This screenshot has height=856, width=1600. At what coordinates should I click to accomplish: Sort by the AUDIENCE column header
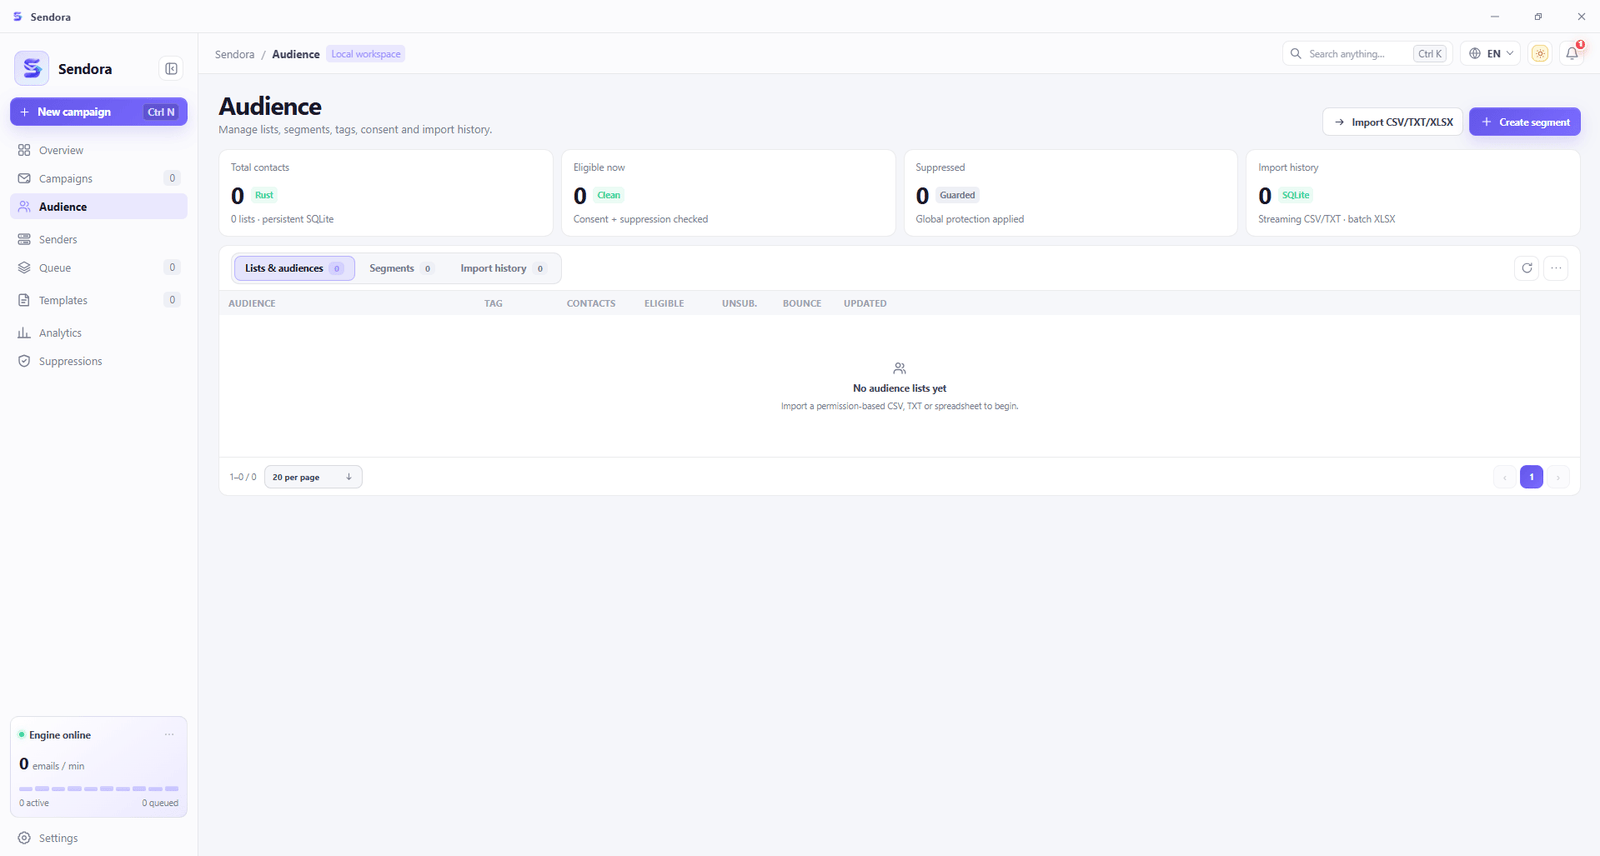(252, 303)
